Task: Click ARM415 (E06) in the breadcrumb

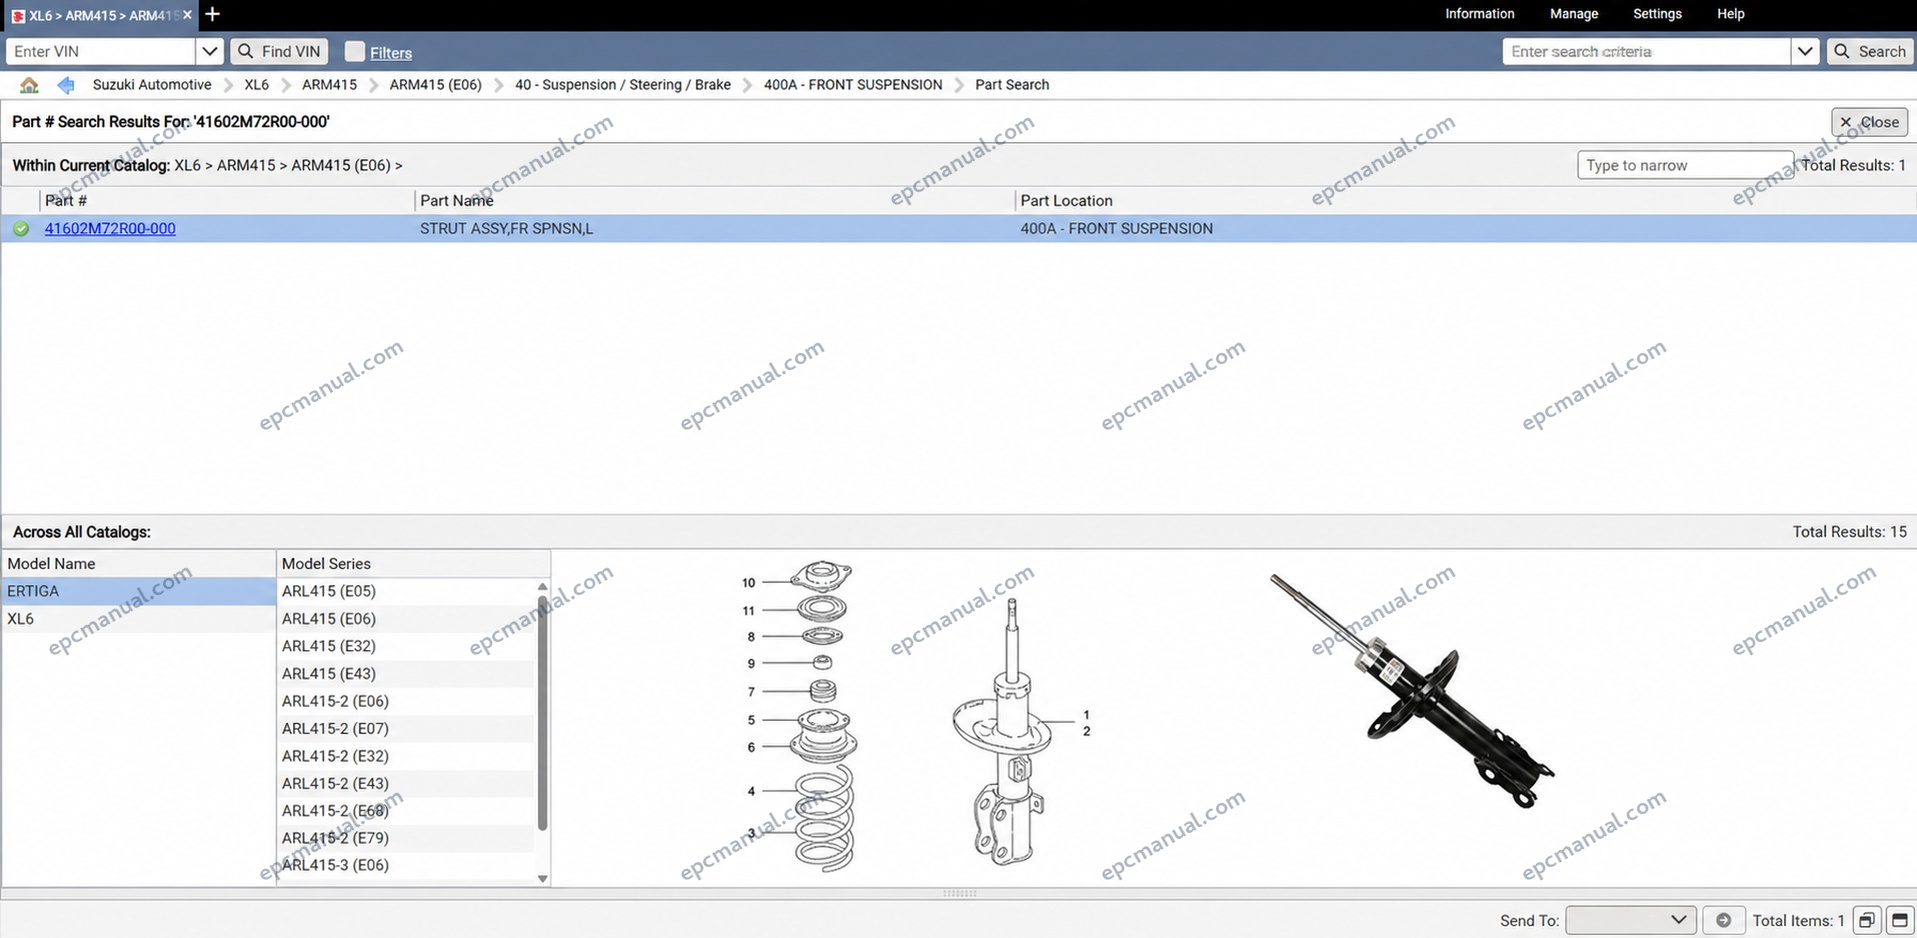Action: [x=435, y=85]
